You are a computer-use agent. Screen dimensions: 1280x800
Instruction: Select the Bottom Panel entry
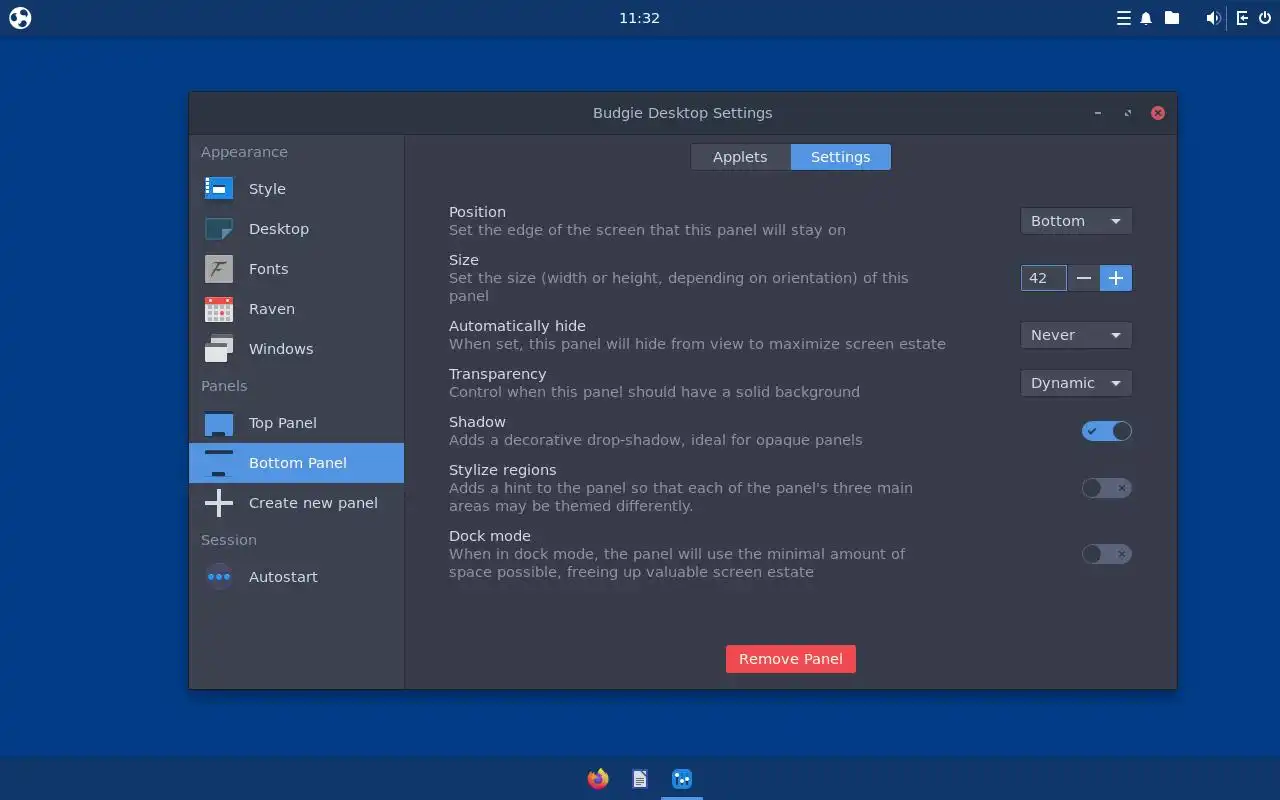pos(296,463)
